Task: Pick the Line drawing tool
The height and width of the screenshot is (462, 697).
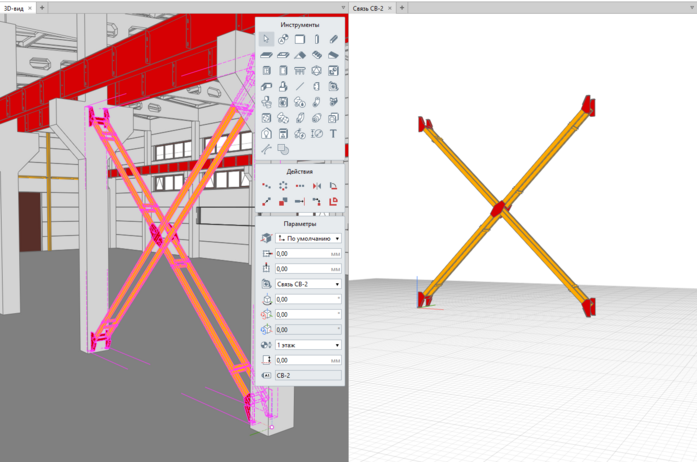Action: click(300, 87)
